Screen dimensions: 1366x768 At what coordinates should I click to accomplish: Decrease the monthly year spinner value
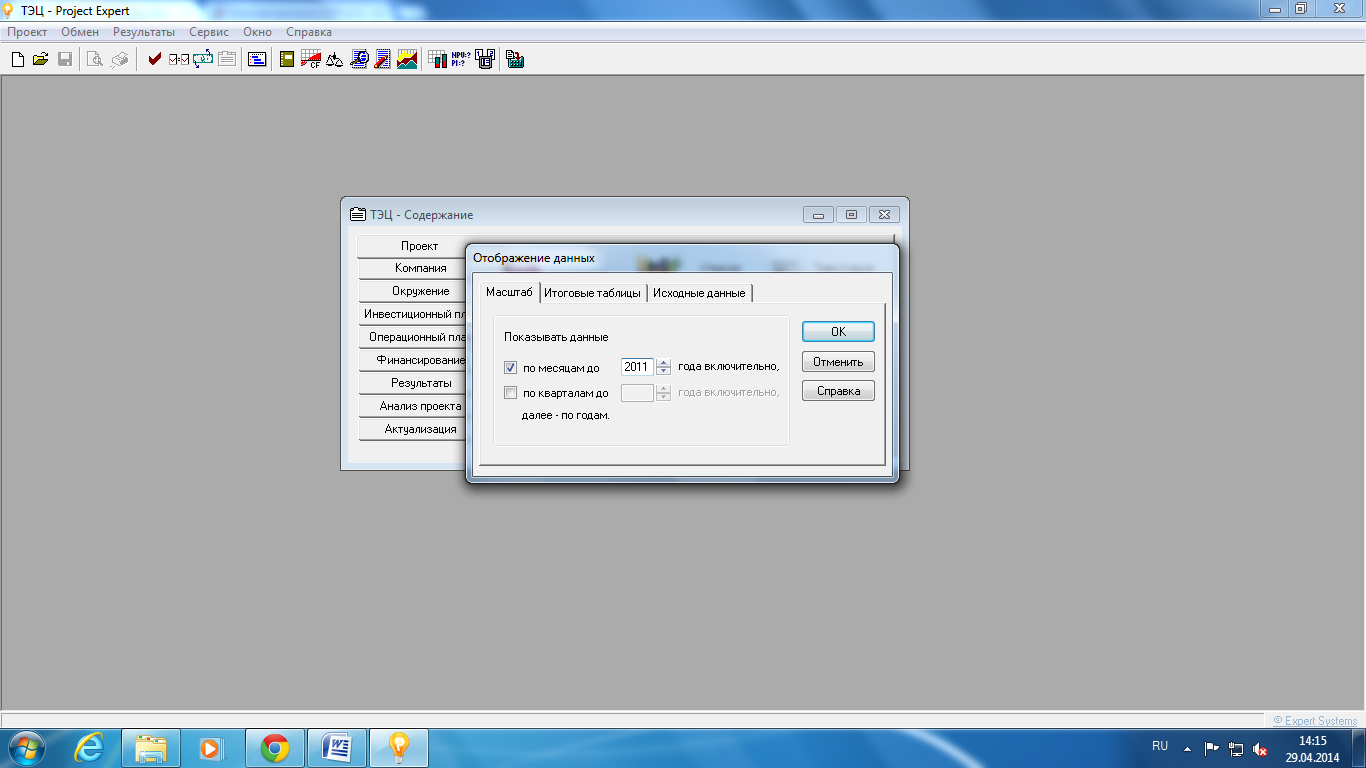click(663, 371)
